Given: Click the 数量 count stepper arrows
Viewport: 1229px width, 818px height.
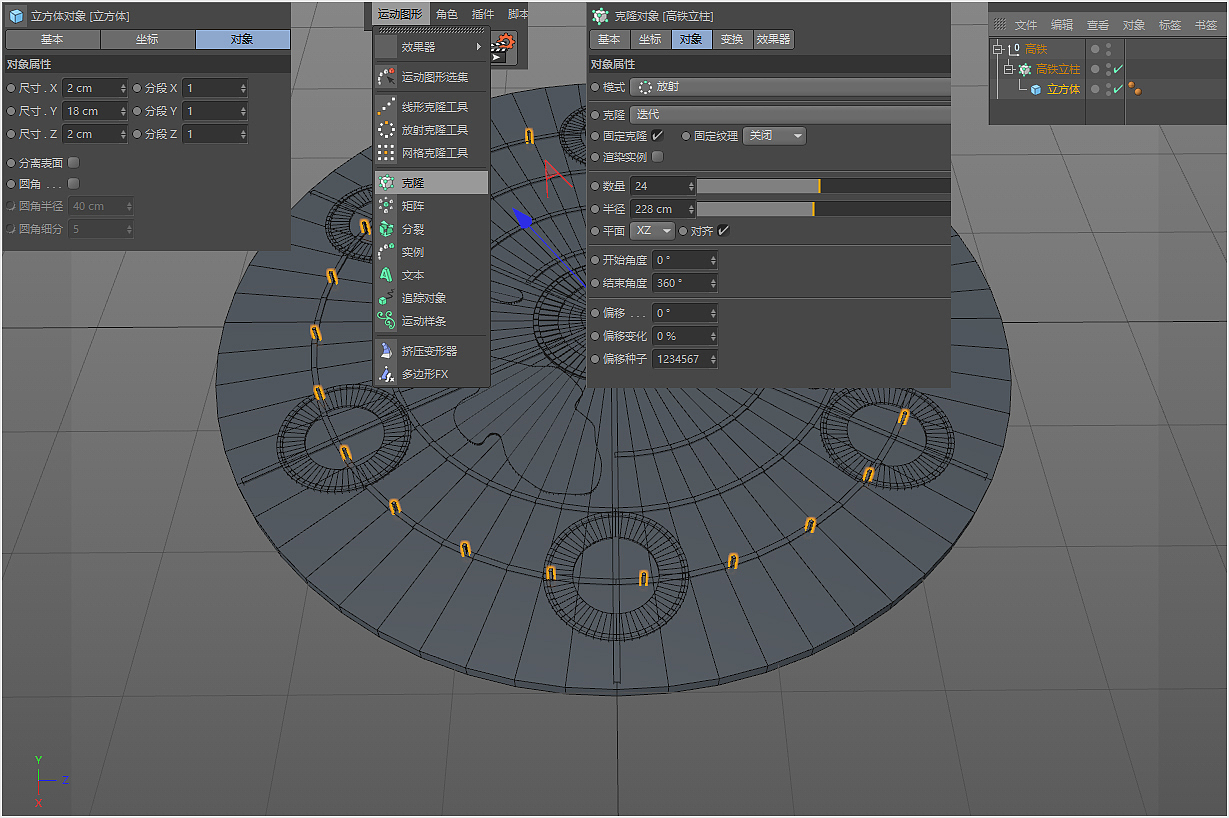Looking at the screenshot, I should pyautogui.click(x=690, y=186).
